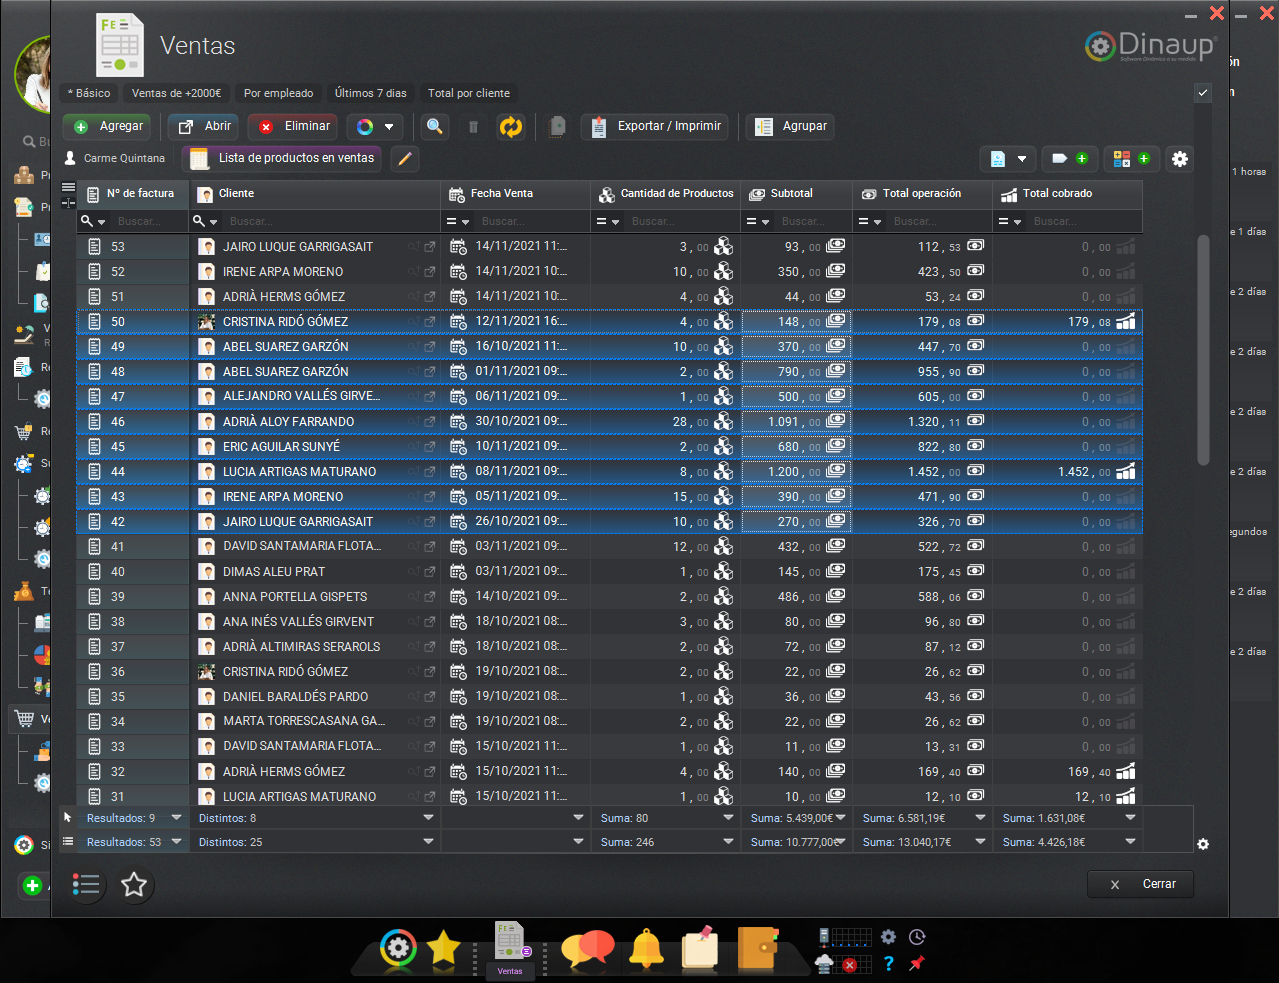Click the list view icon at bottom left
The image size is (1279, 983).
tap(86, 884)
